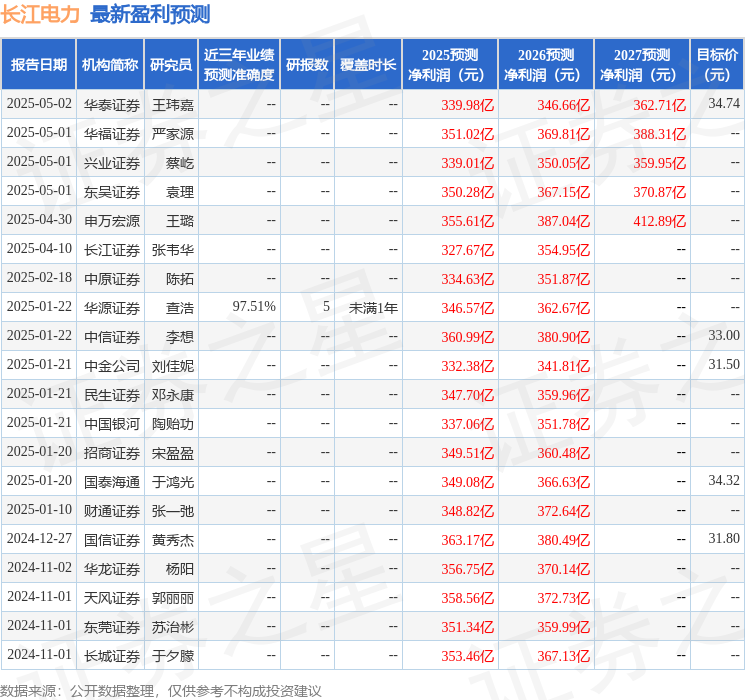Click the 长江电力 title text

[x=40, y=14]
